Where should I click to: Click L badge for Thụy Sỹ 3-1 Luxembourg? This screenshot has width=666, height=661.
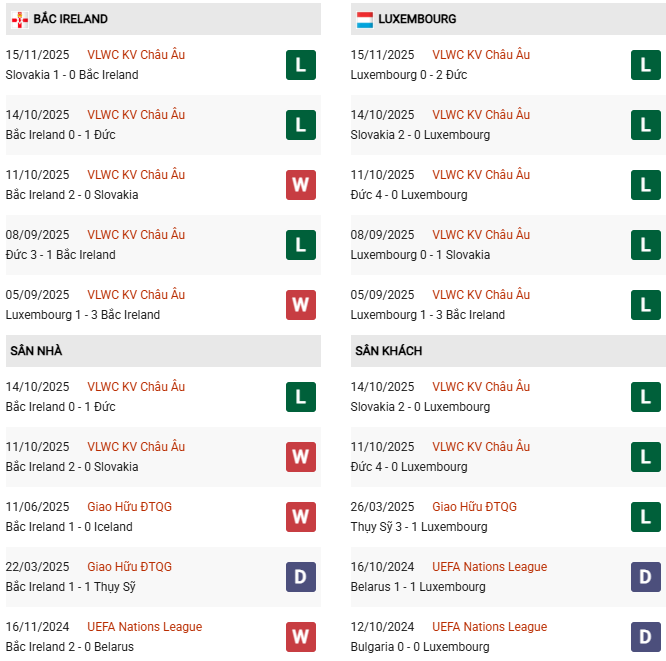coord(646,517)
